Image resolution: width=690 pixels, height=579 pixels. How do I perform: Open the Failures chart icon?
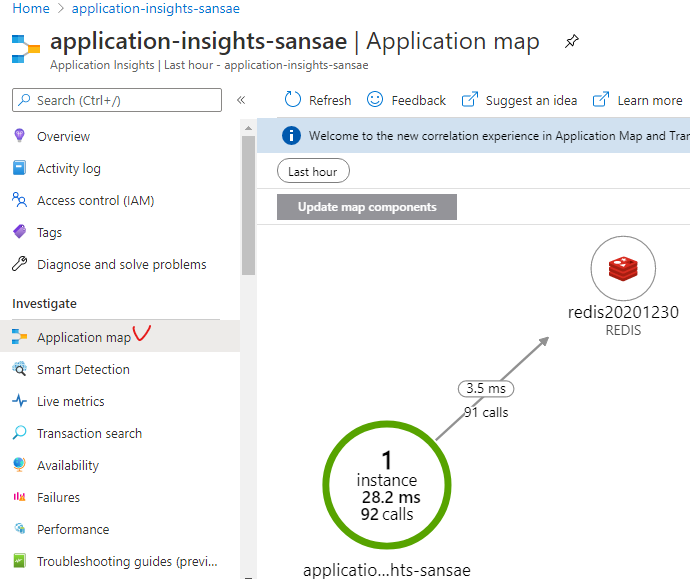coord(19,498)
